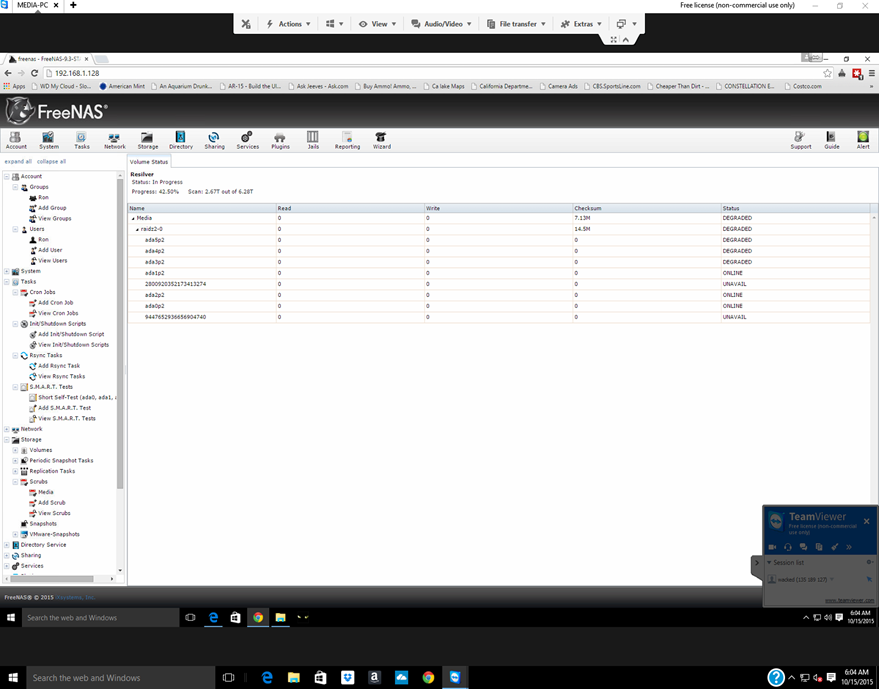Open Add S.M.A.R.T. Test item
The width and height of the screenshot is (879, 689).
[64, 408]
